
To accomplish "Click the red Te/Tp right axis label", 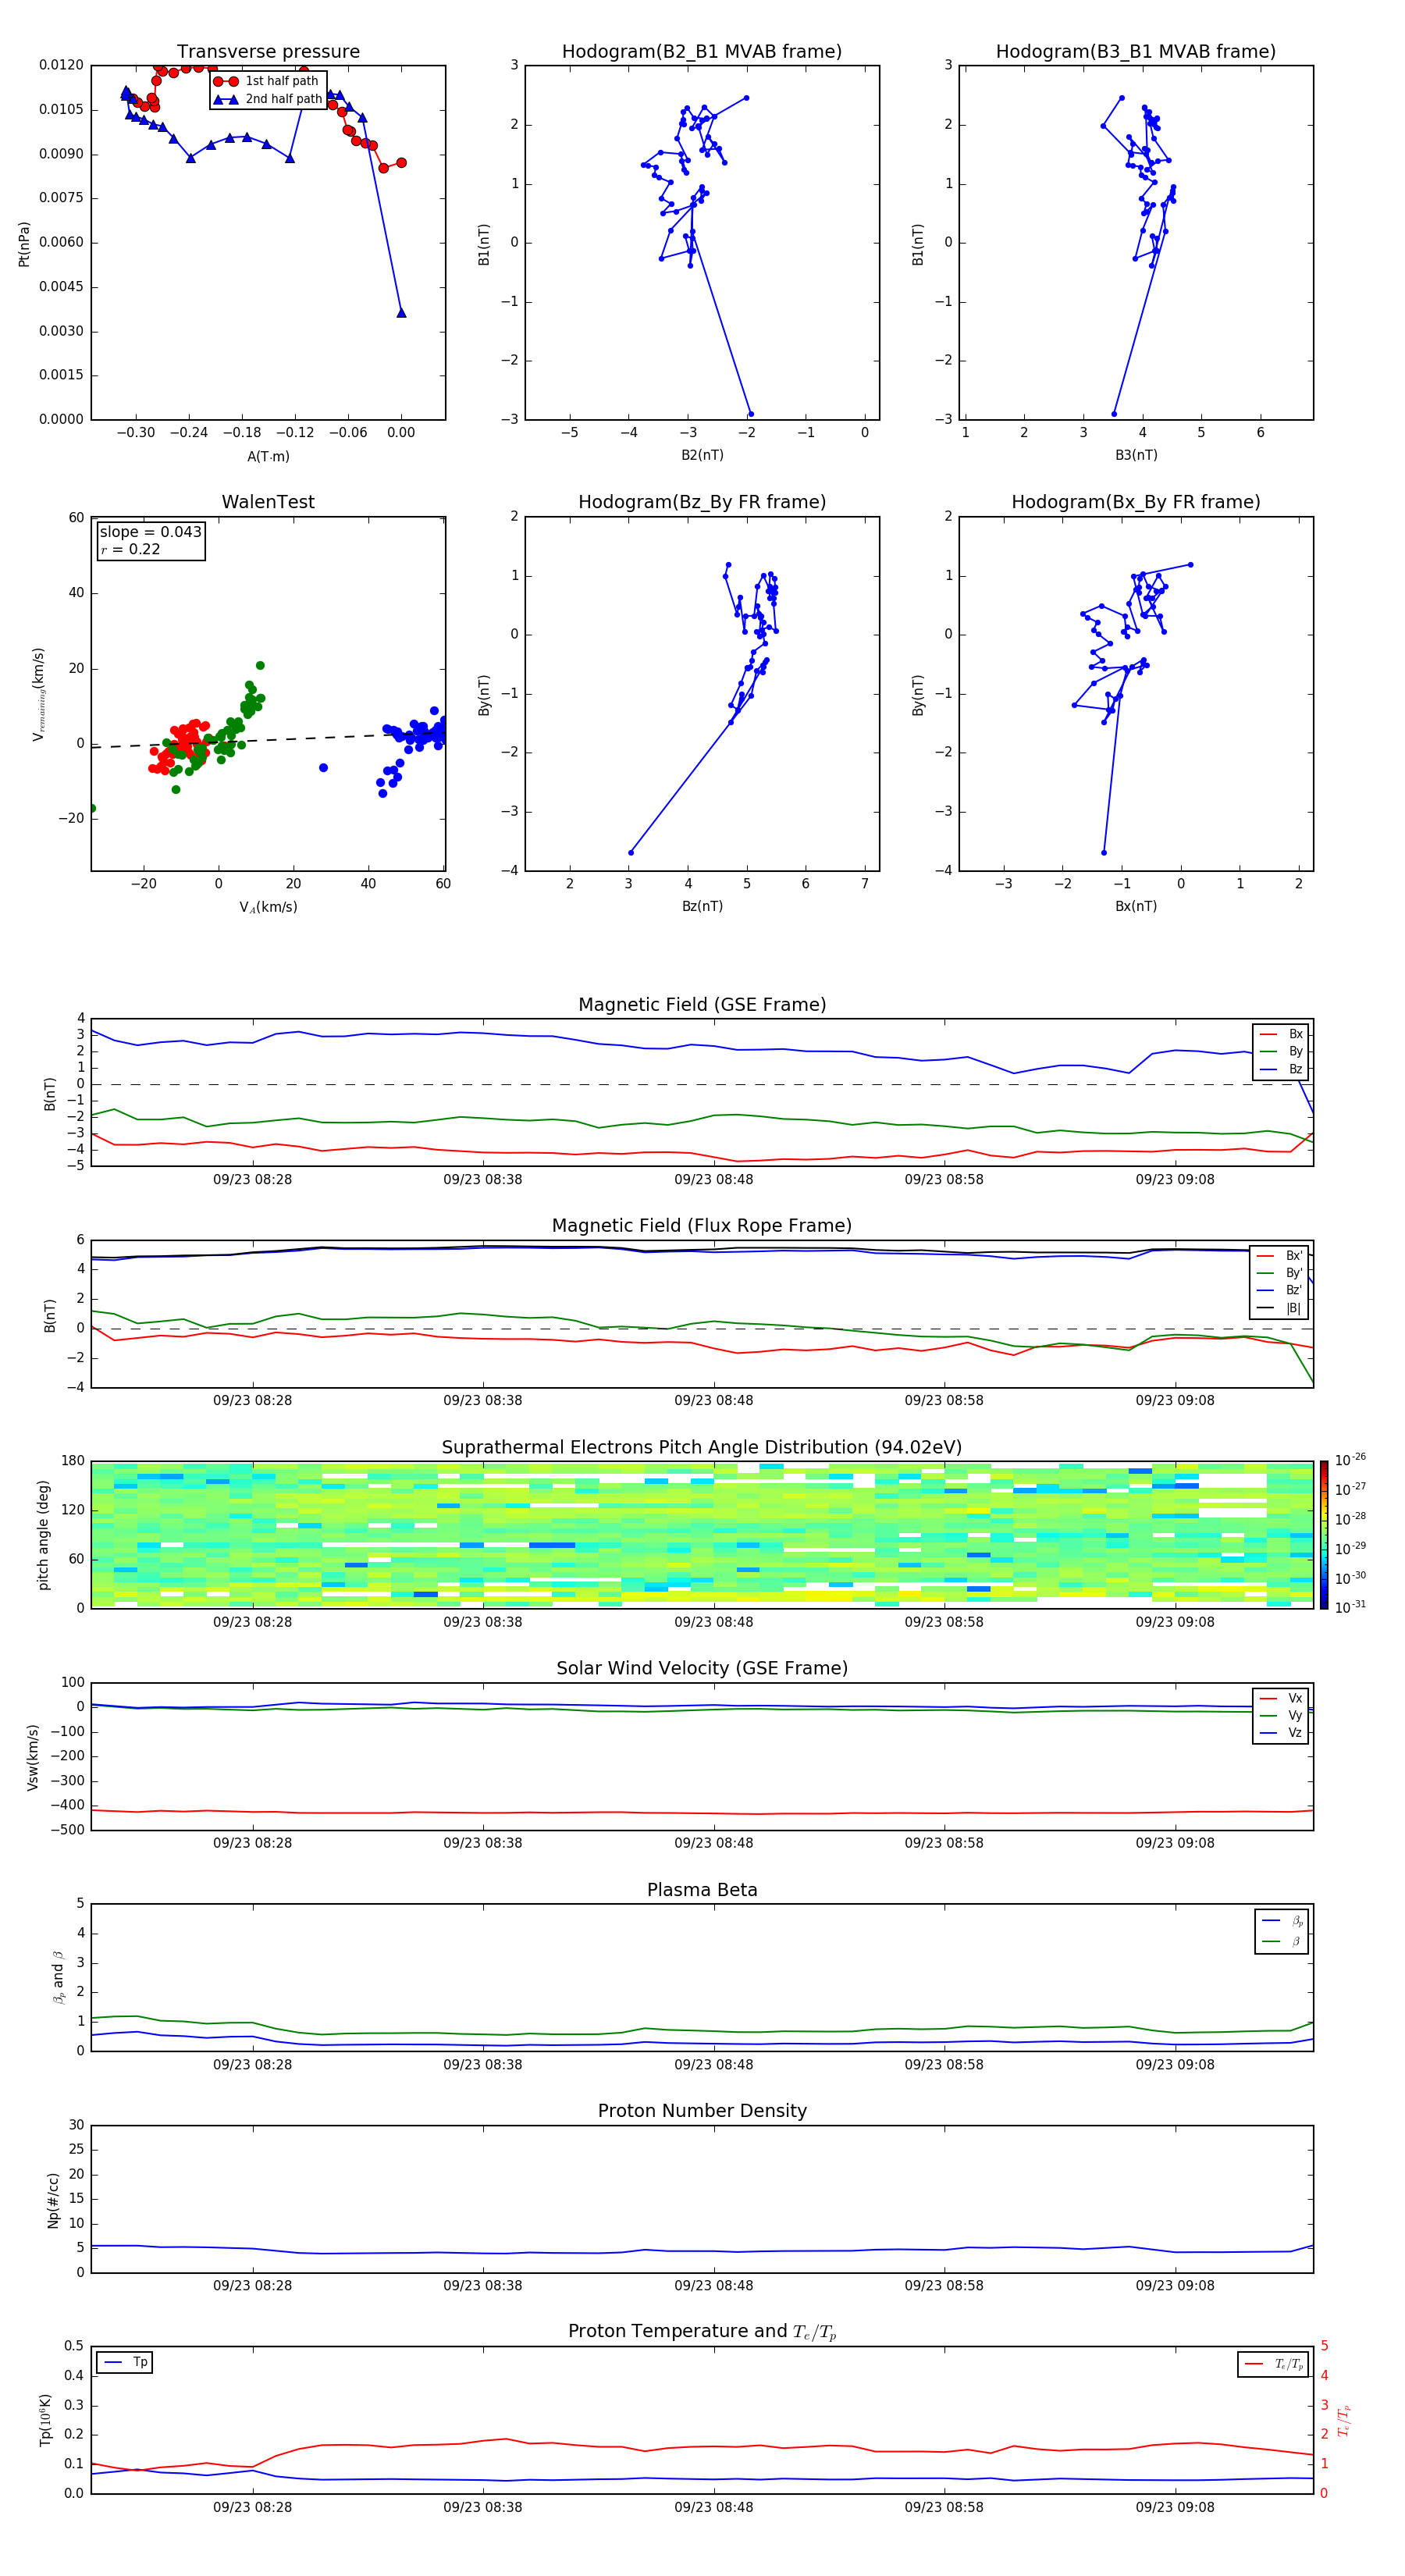I will (x=1344, y=2420).
